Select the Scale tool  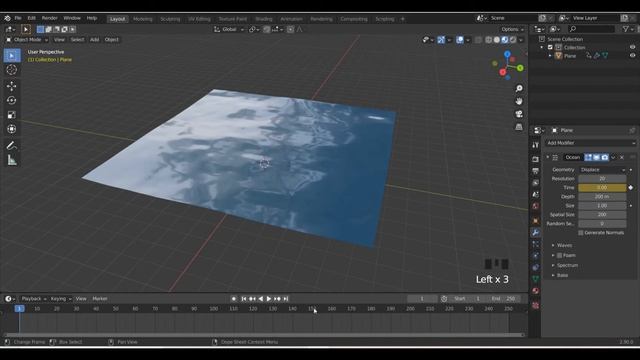tap(12, 115)
